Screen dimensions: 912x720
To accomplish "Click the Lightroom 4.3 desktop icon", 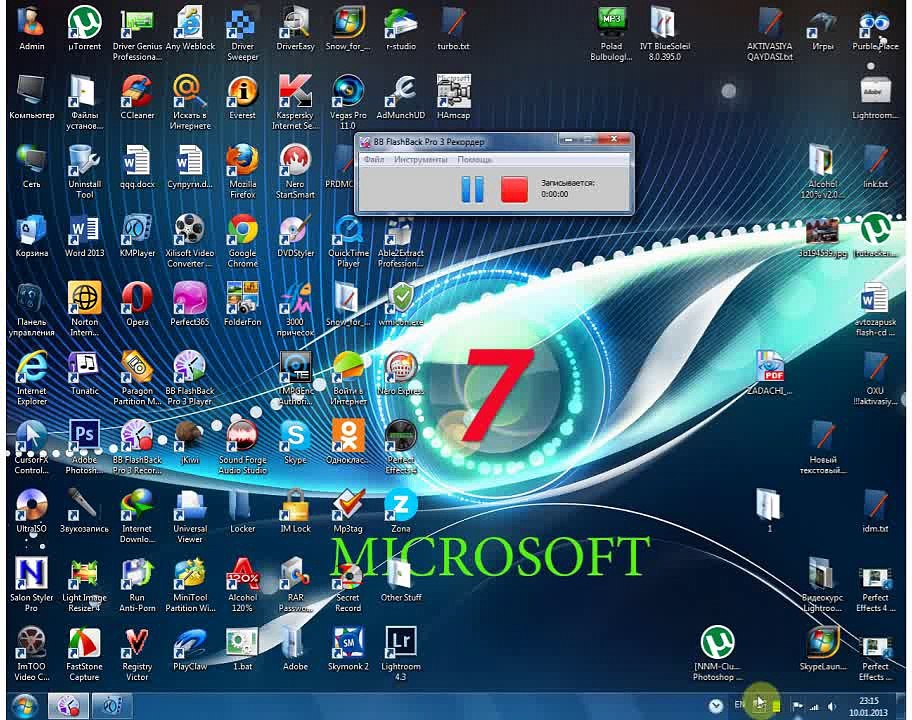I will [x=401, y=654].
